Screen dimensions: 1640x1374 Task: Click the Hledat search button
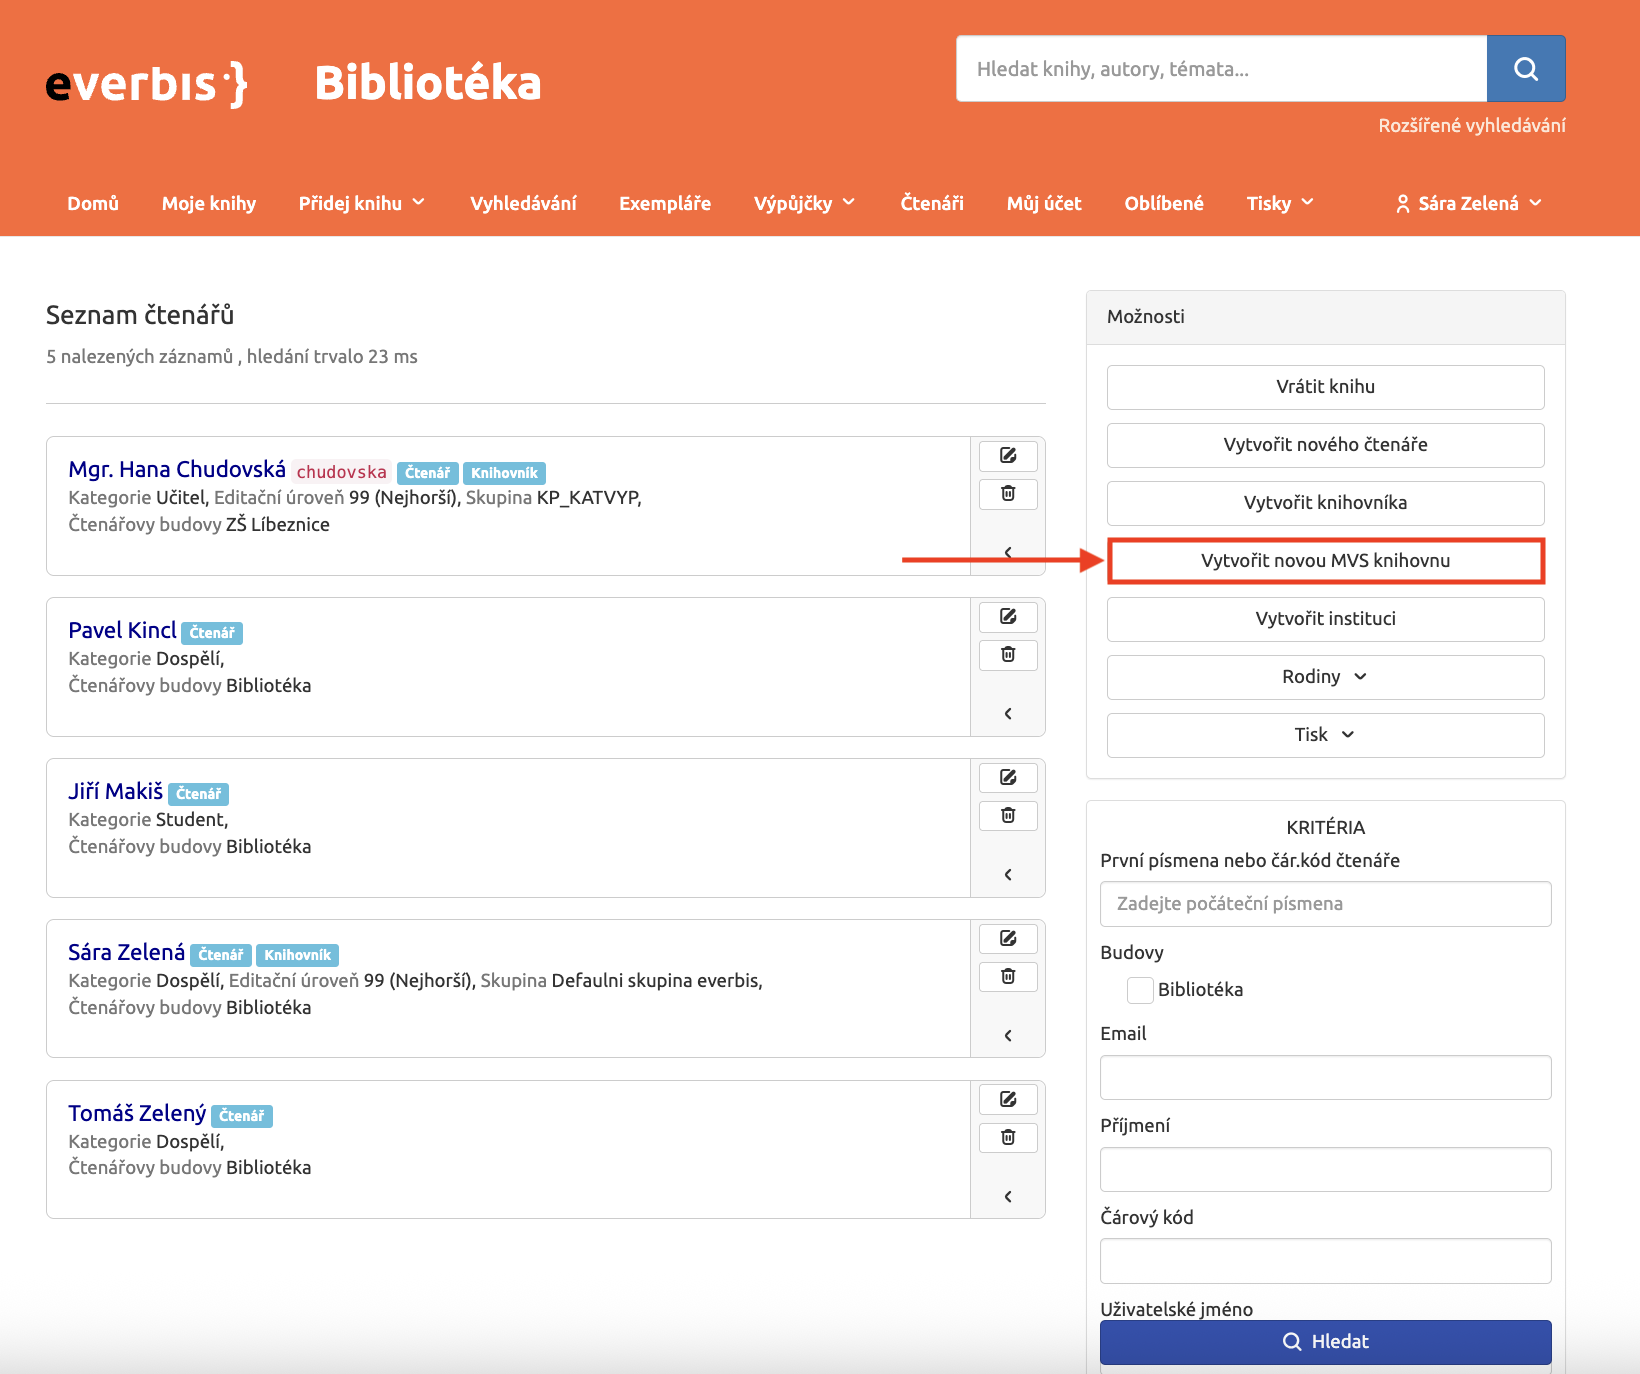[x=1325, y=1342]
